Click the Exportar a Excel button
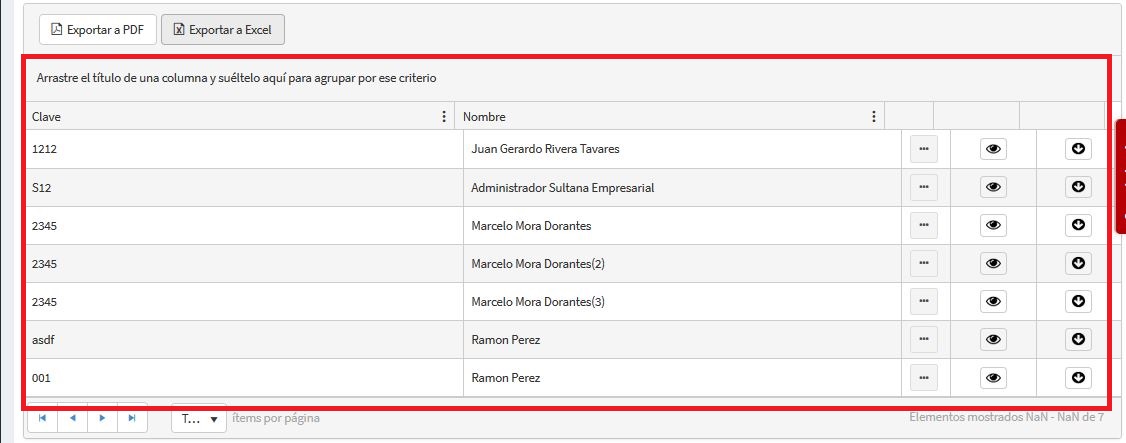The height and width of the screenshot is (443, 1126). (x=223, y=30)
